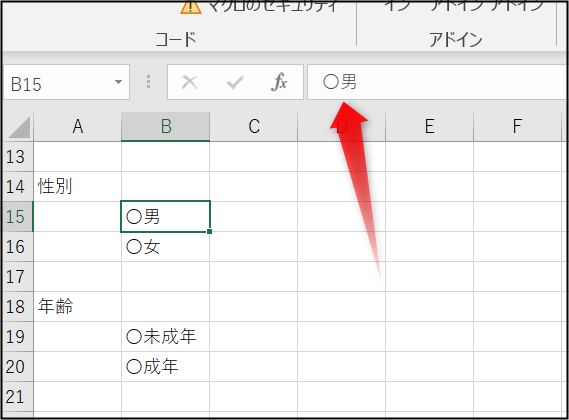Click the Enter checkmark icon in formula bar
This screenshot has width=569, height=420.
235,82
